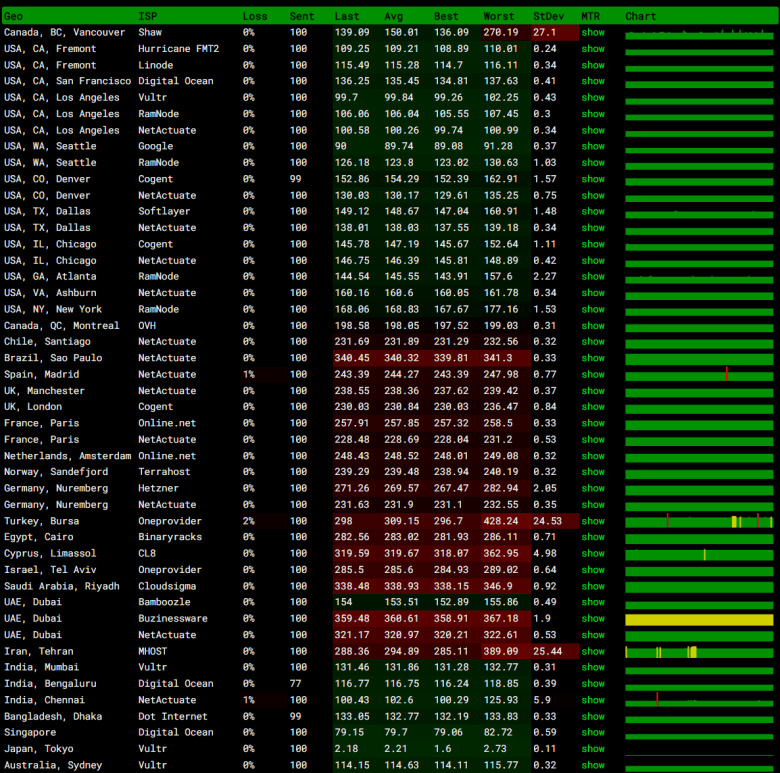780x773 pixels.
Task: Click the chart bar for Iran Tehran
Action: (x=699, y=652)
